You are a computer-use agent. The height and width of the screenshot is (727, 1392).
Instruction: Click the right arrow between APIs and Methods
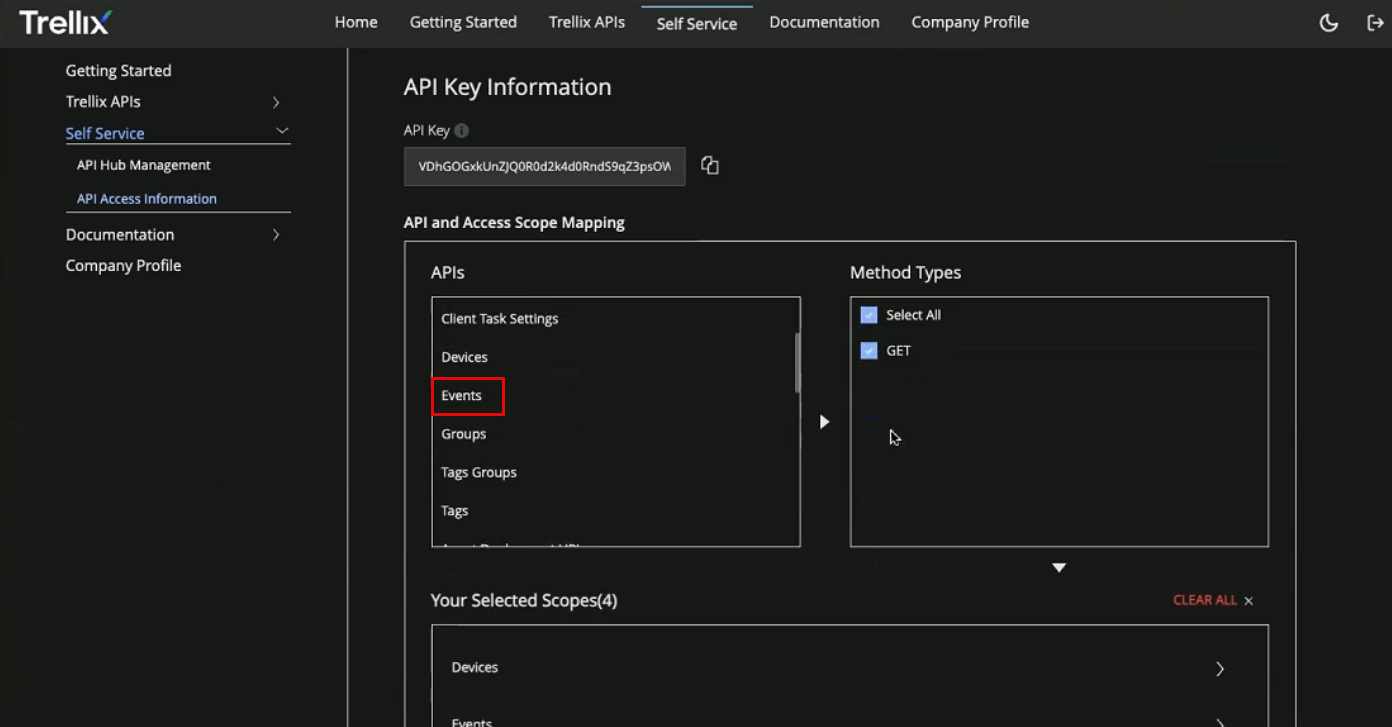[824, 422]
